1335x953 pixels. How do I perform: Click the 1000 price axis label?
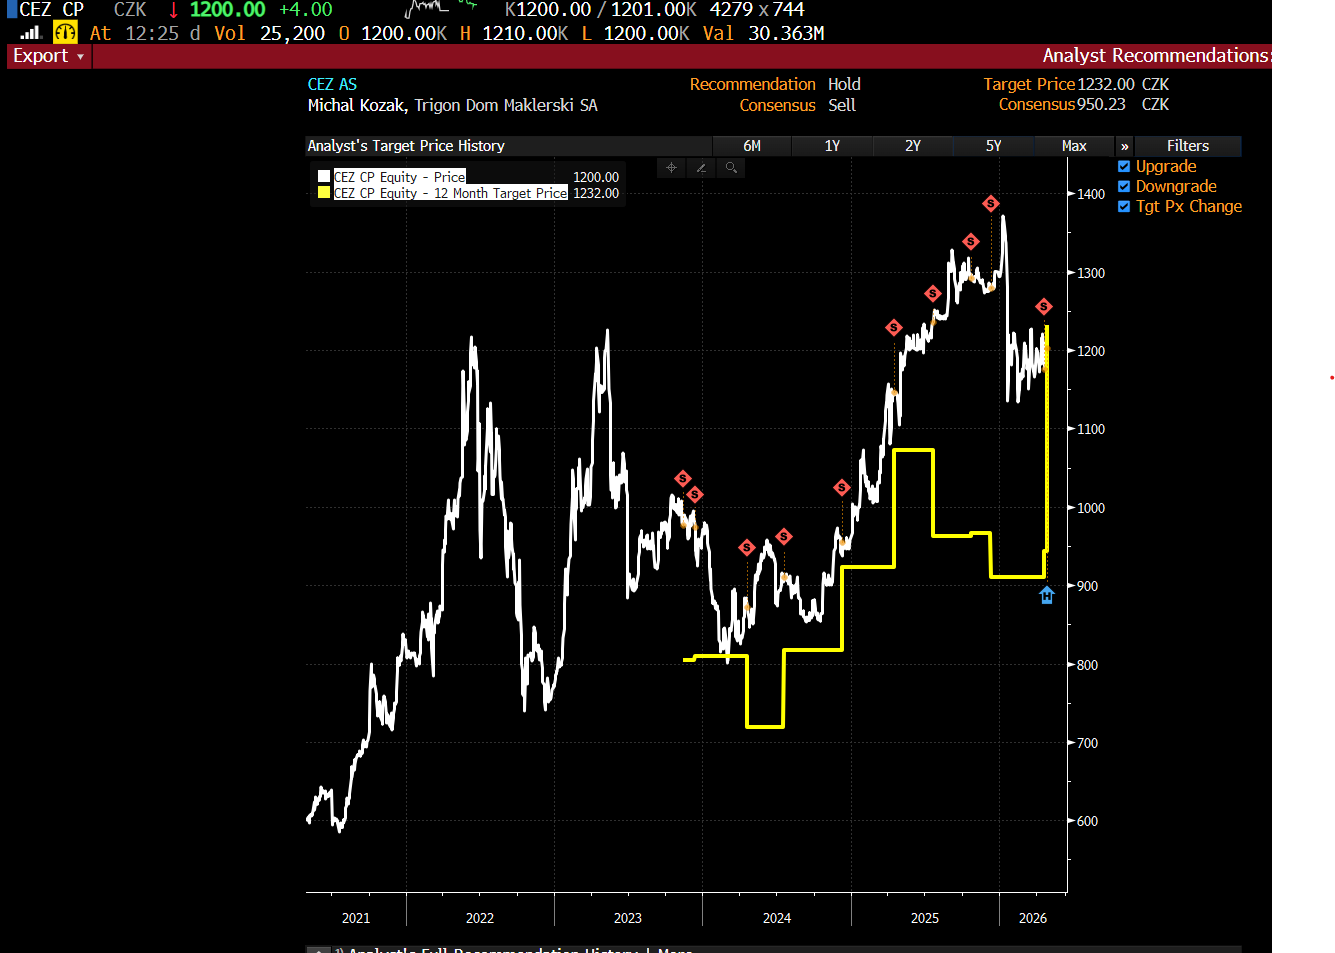1091,508
